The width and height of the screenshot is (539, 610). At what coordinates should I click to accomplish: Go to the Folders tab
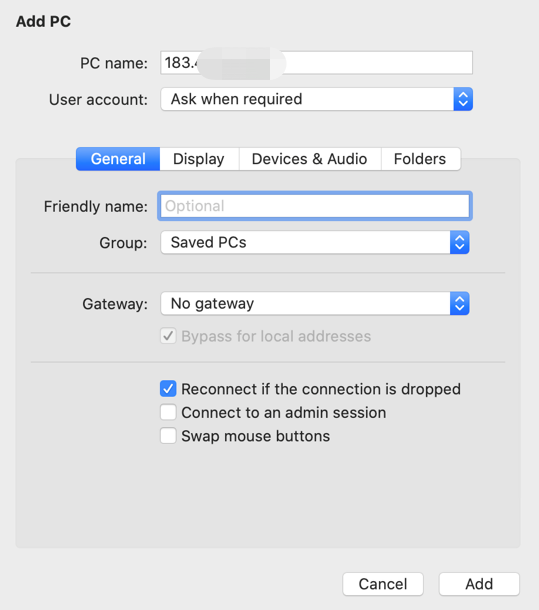click(420, 159)
